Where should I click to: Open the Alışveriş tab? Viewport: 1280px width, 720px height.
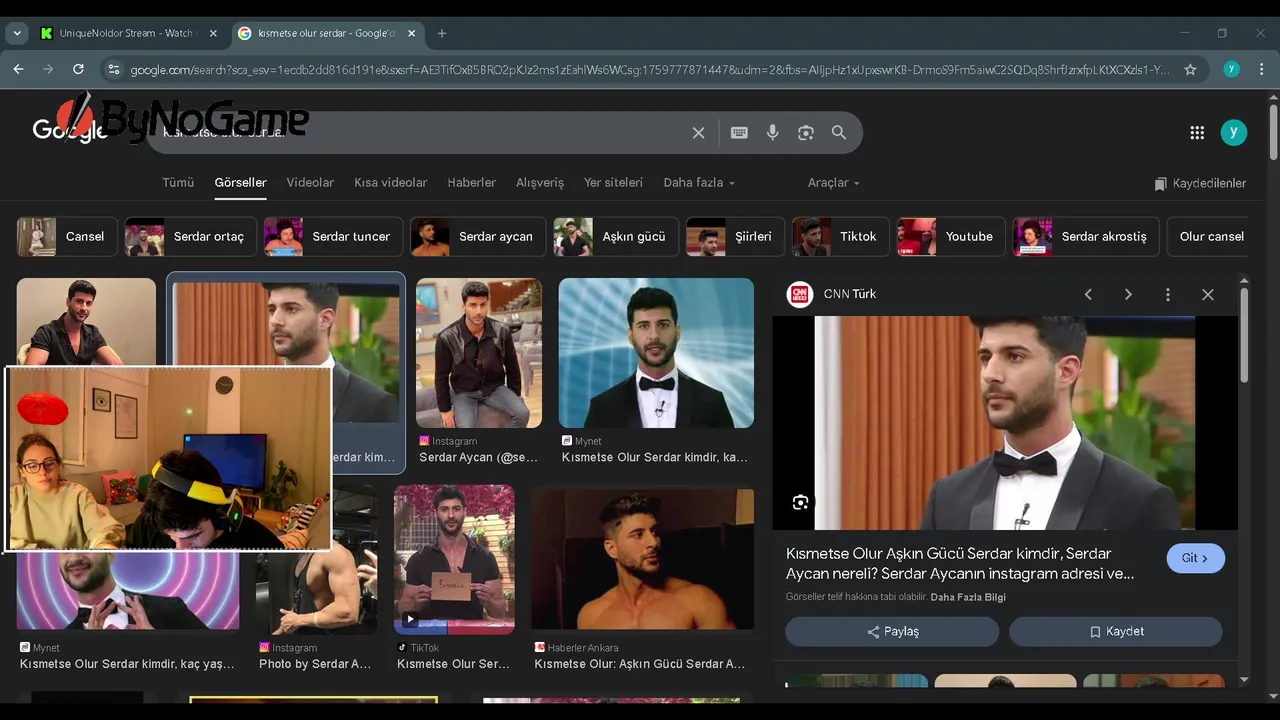click(x=540, y=183)
